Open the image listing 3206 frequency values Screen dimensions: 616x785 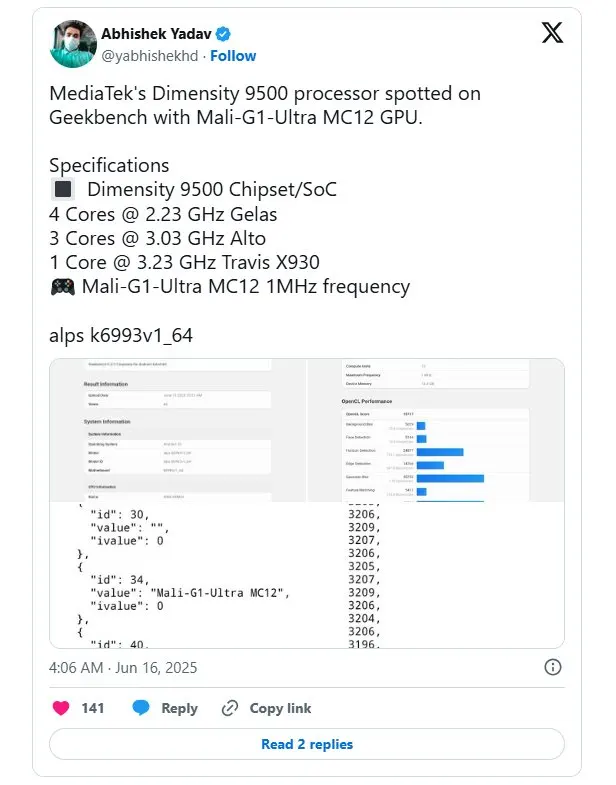pos(437,575)
